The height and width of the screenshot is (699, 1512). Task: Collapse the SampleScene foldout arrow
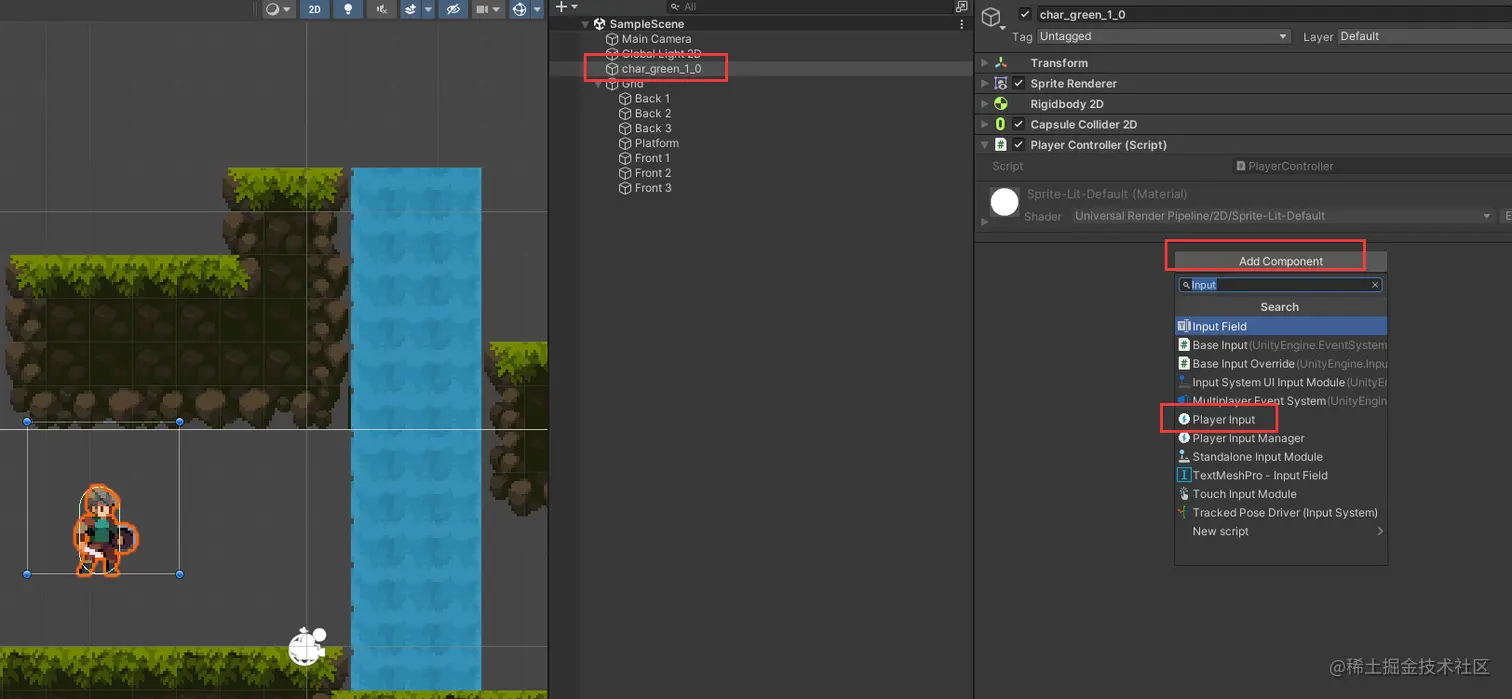[586, 24]
